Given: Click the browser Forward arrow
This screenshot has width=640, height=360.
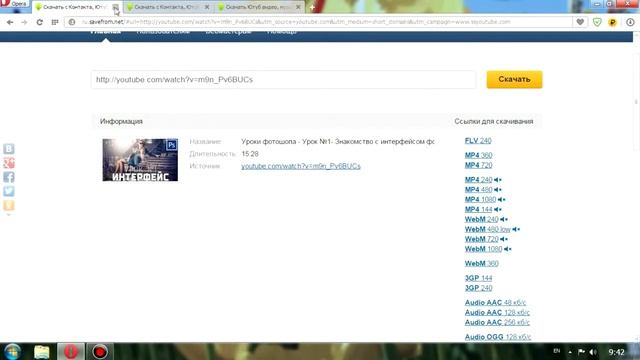Looking at the screenshot, I should 24,22.
